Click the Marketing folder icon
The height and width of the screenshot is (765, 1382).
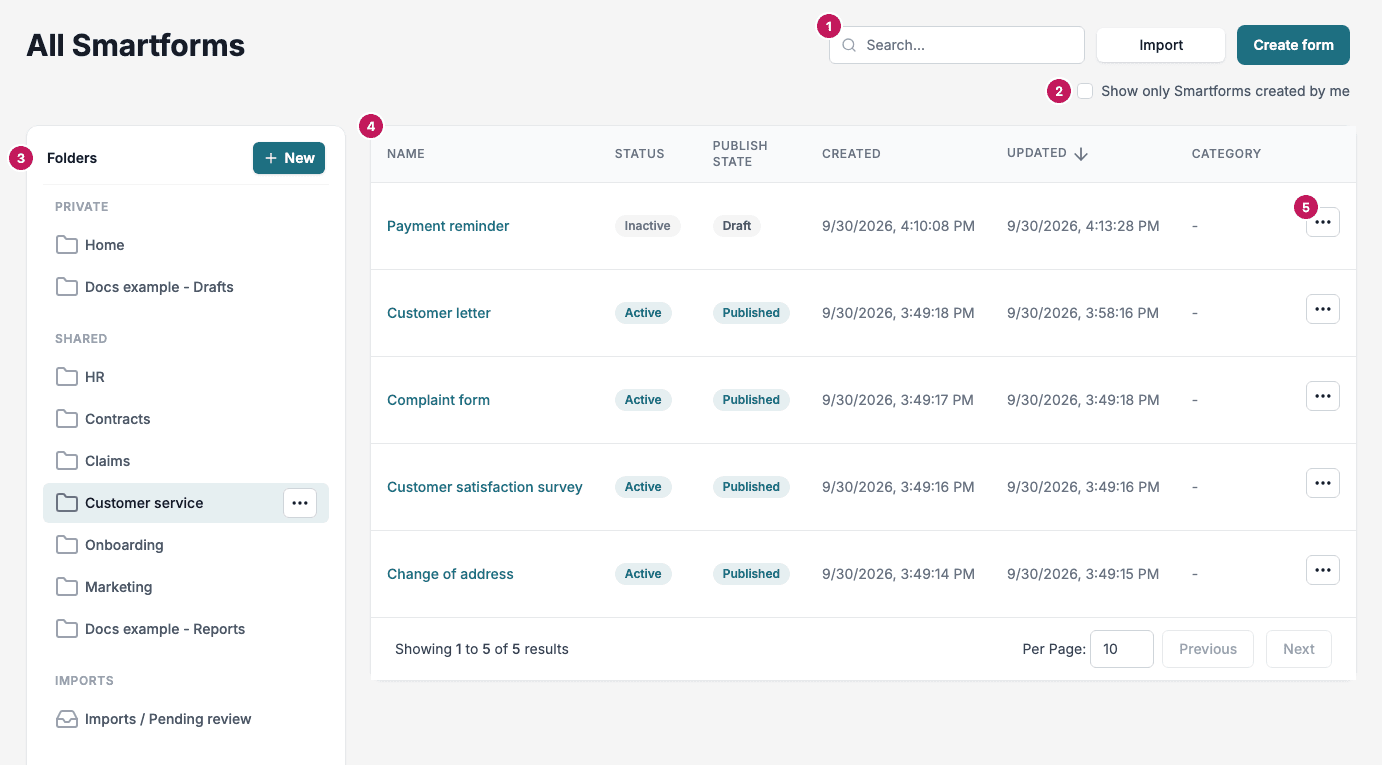click(x=67, y=587)
